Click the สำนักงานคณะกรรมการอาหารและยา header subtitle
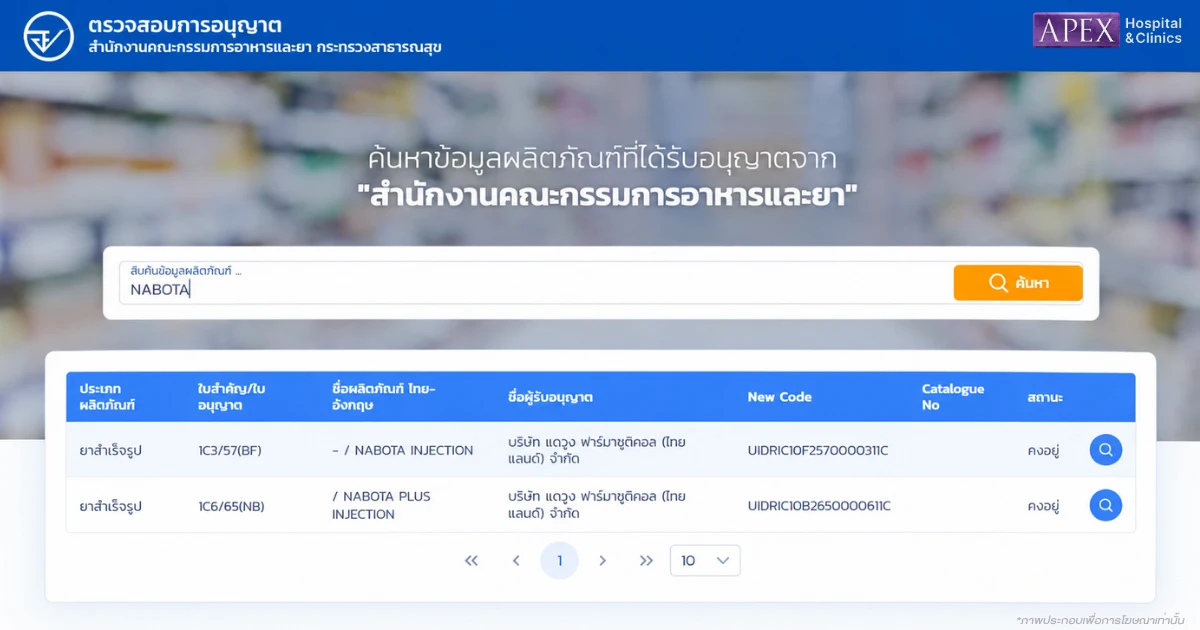Viewport: 1200px width, 630px height. (x=265, y=48)
